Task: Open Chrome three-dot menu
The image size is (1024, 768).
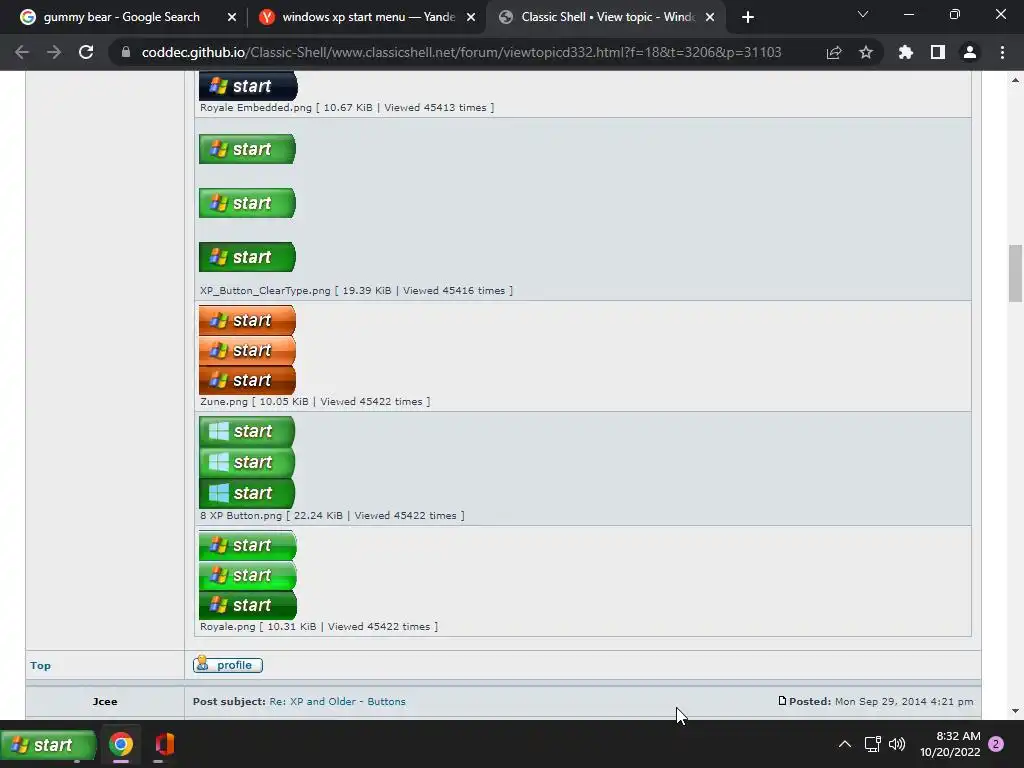Action: (x=1002, y=52)
